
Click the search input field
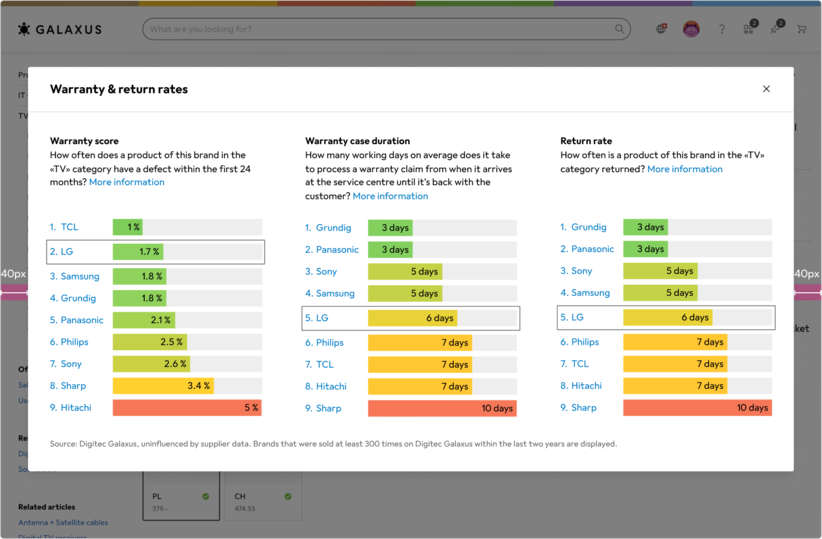click(x=380, y=30)
